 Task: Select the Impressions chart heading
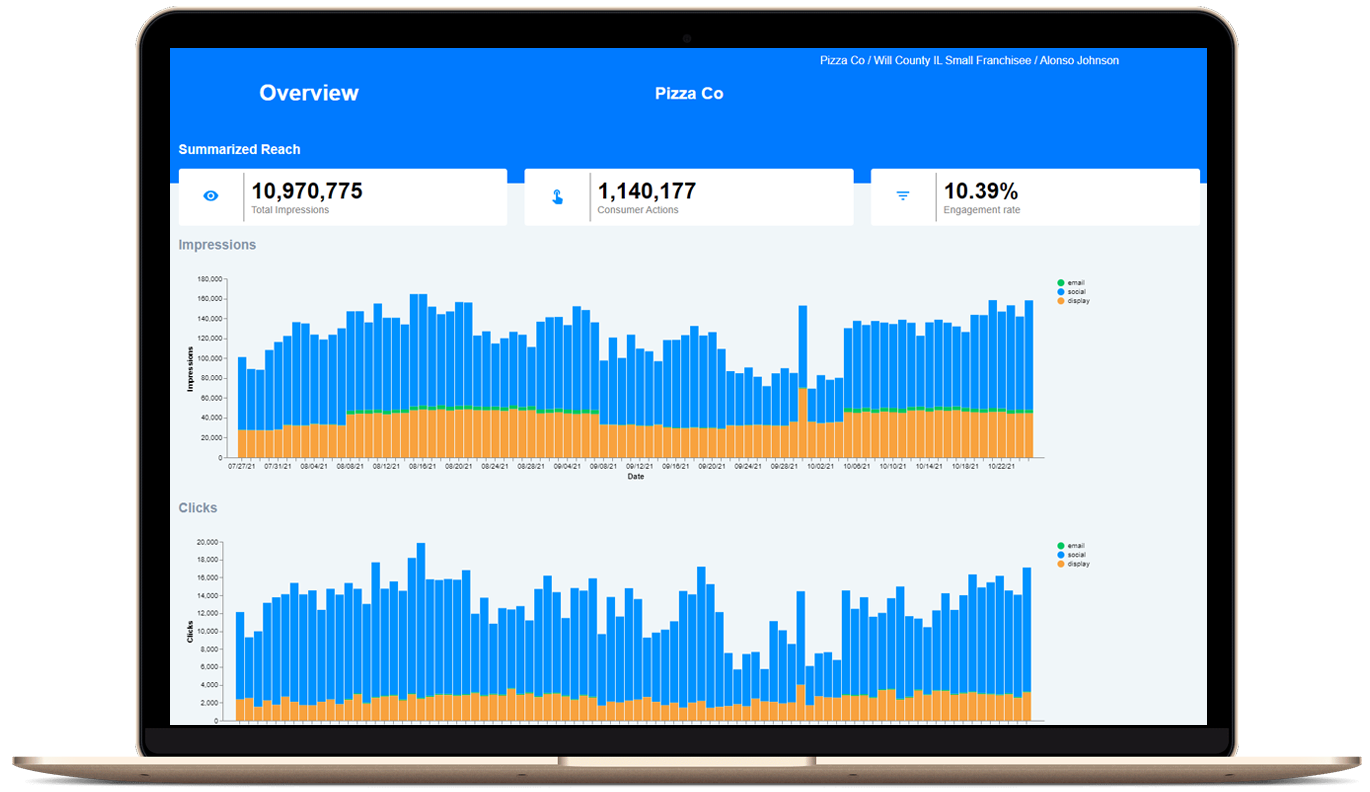coord(217,245)
